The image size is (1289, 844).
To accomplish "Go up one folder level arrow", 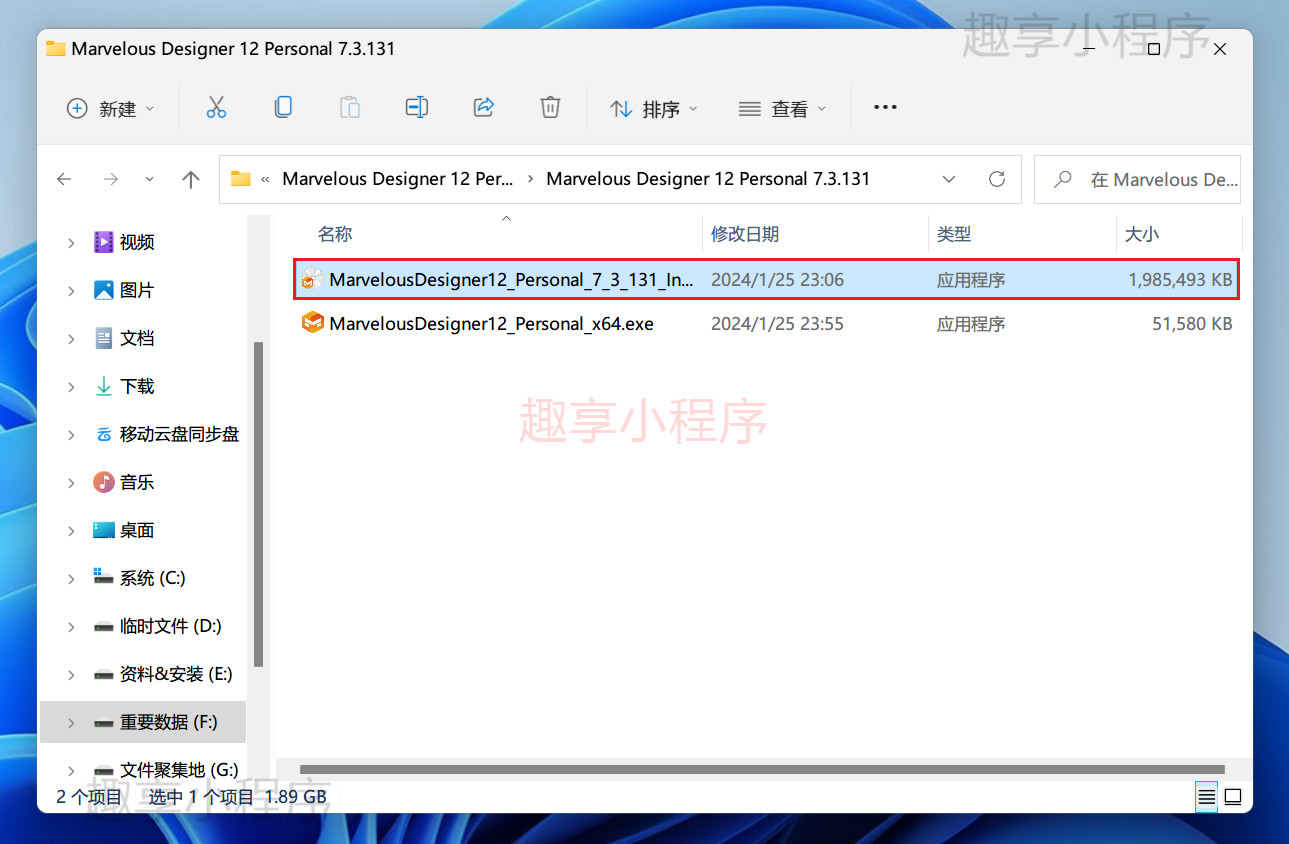I will click(191, 179).
